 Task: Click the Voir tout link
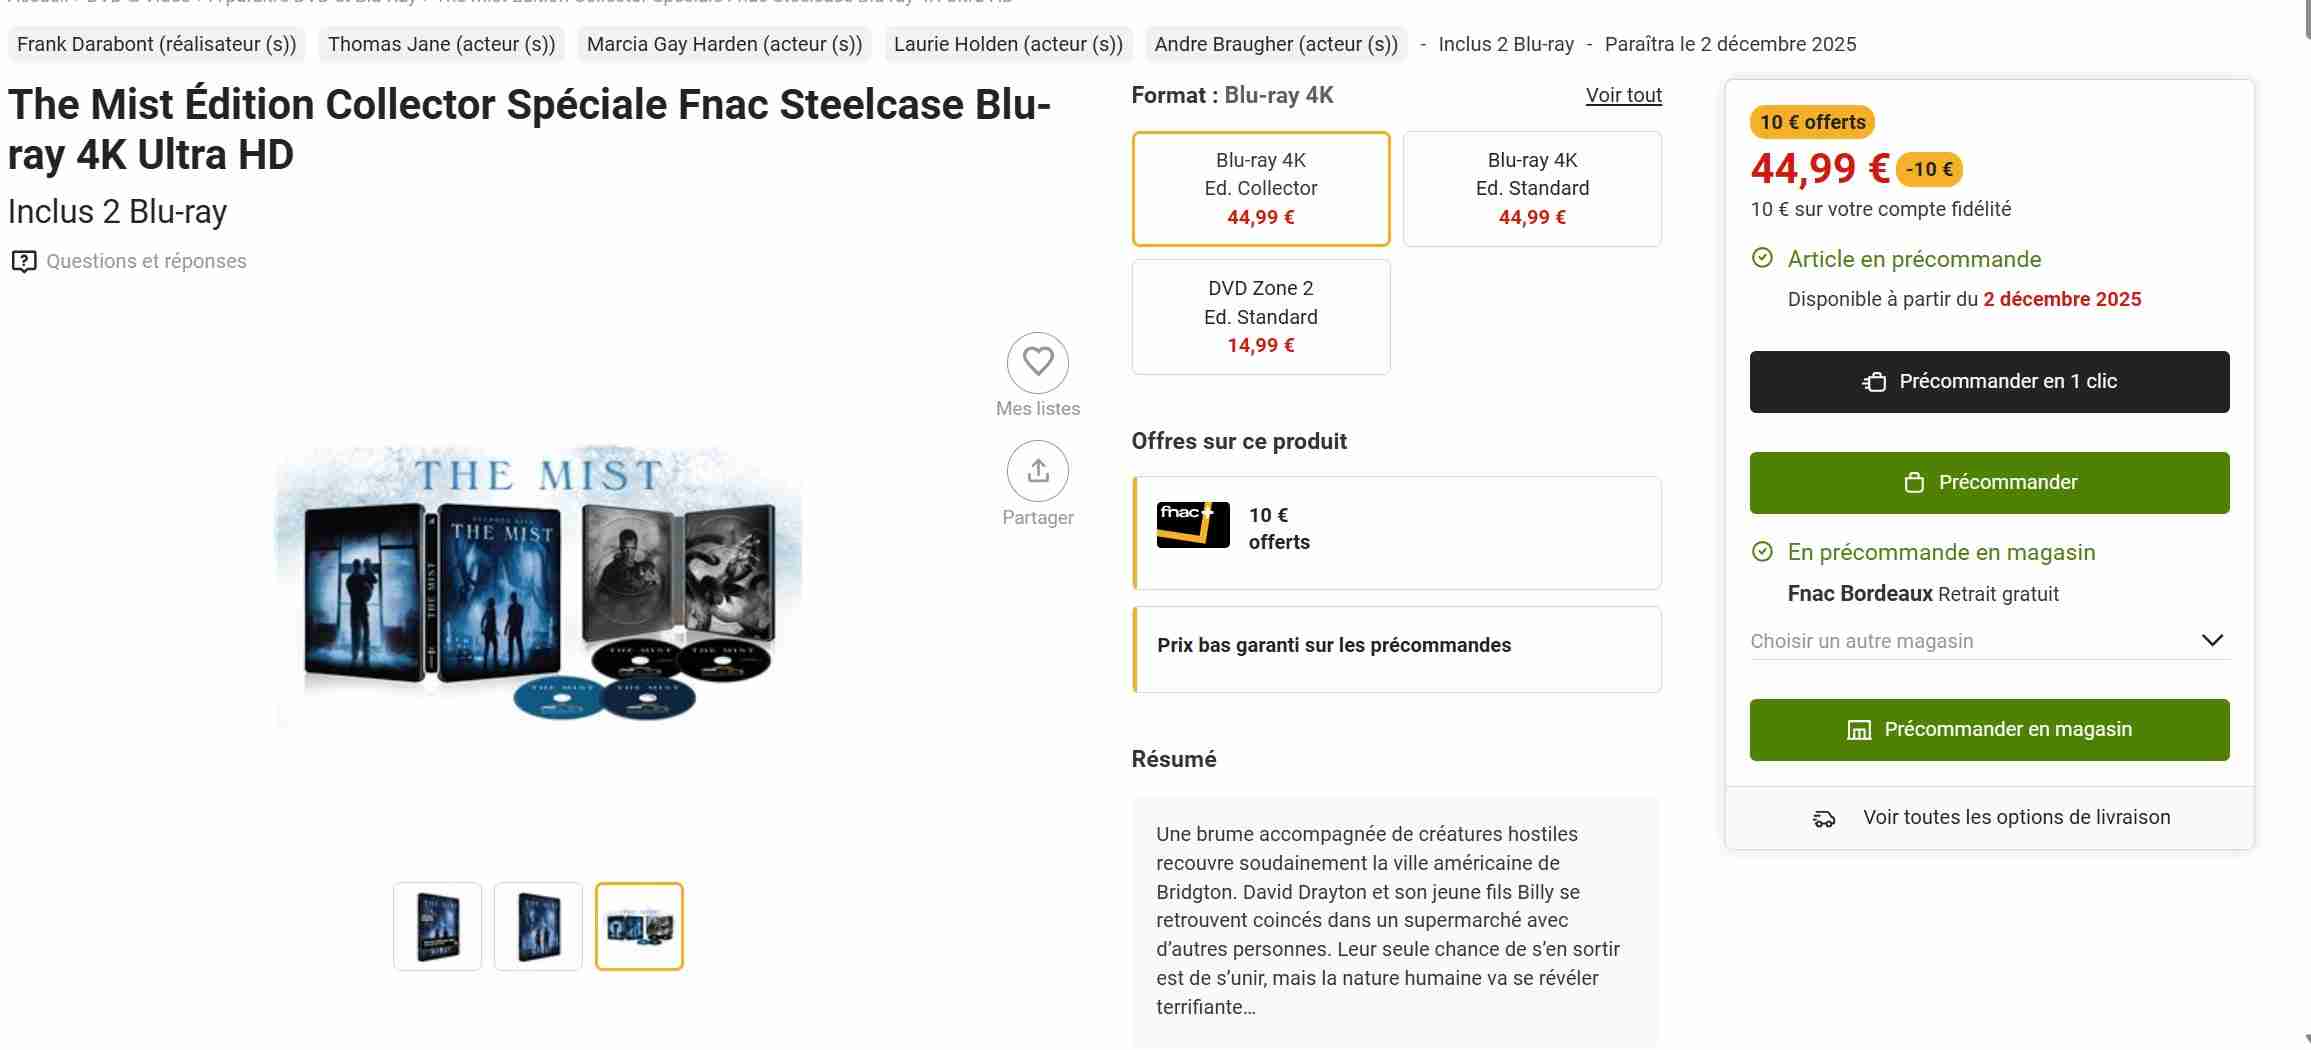click(1623, 95)
